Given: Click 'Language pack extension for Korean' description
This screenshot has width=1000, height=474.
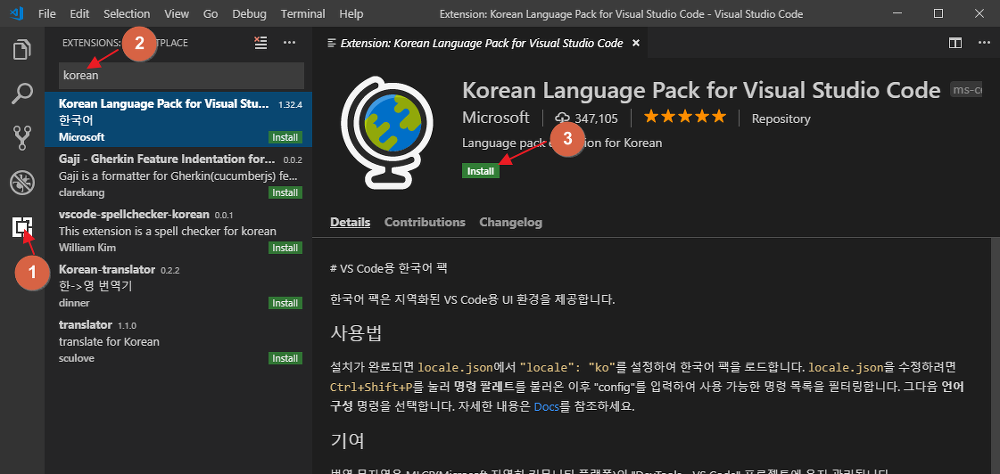Looking at the screenshot, I should [562, 143].
